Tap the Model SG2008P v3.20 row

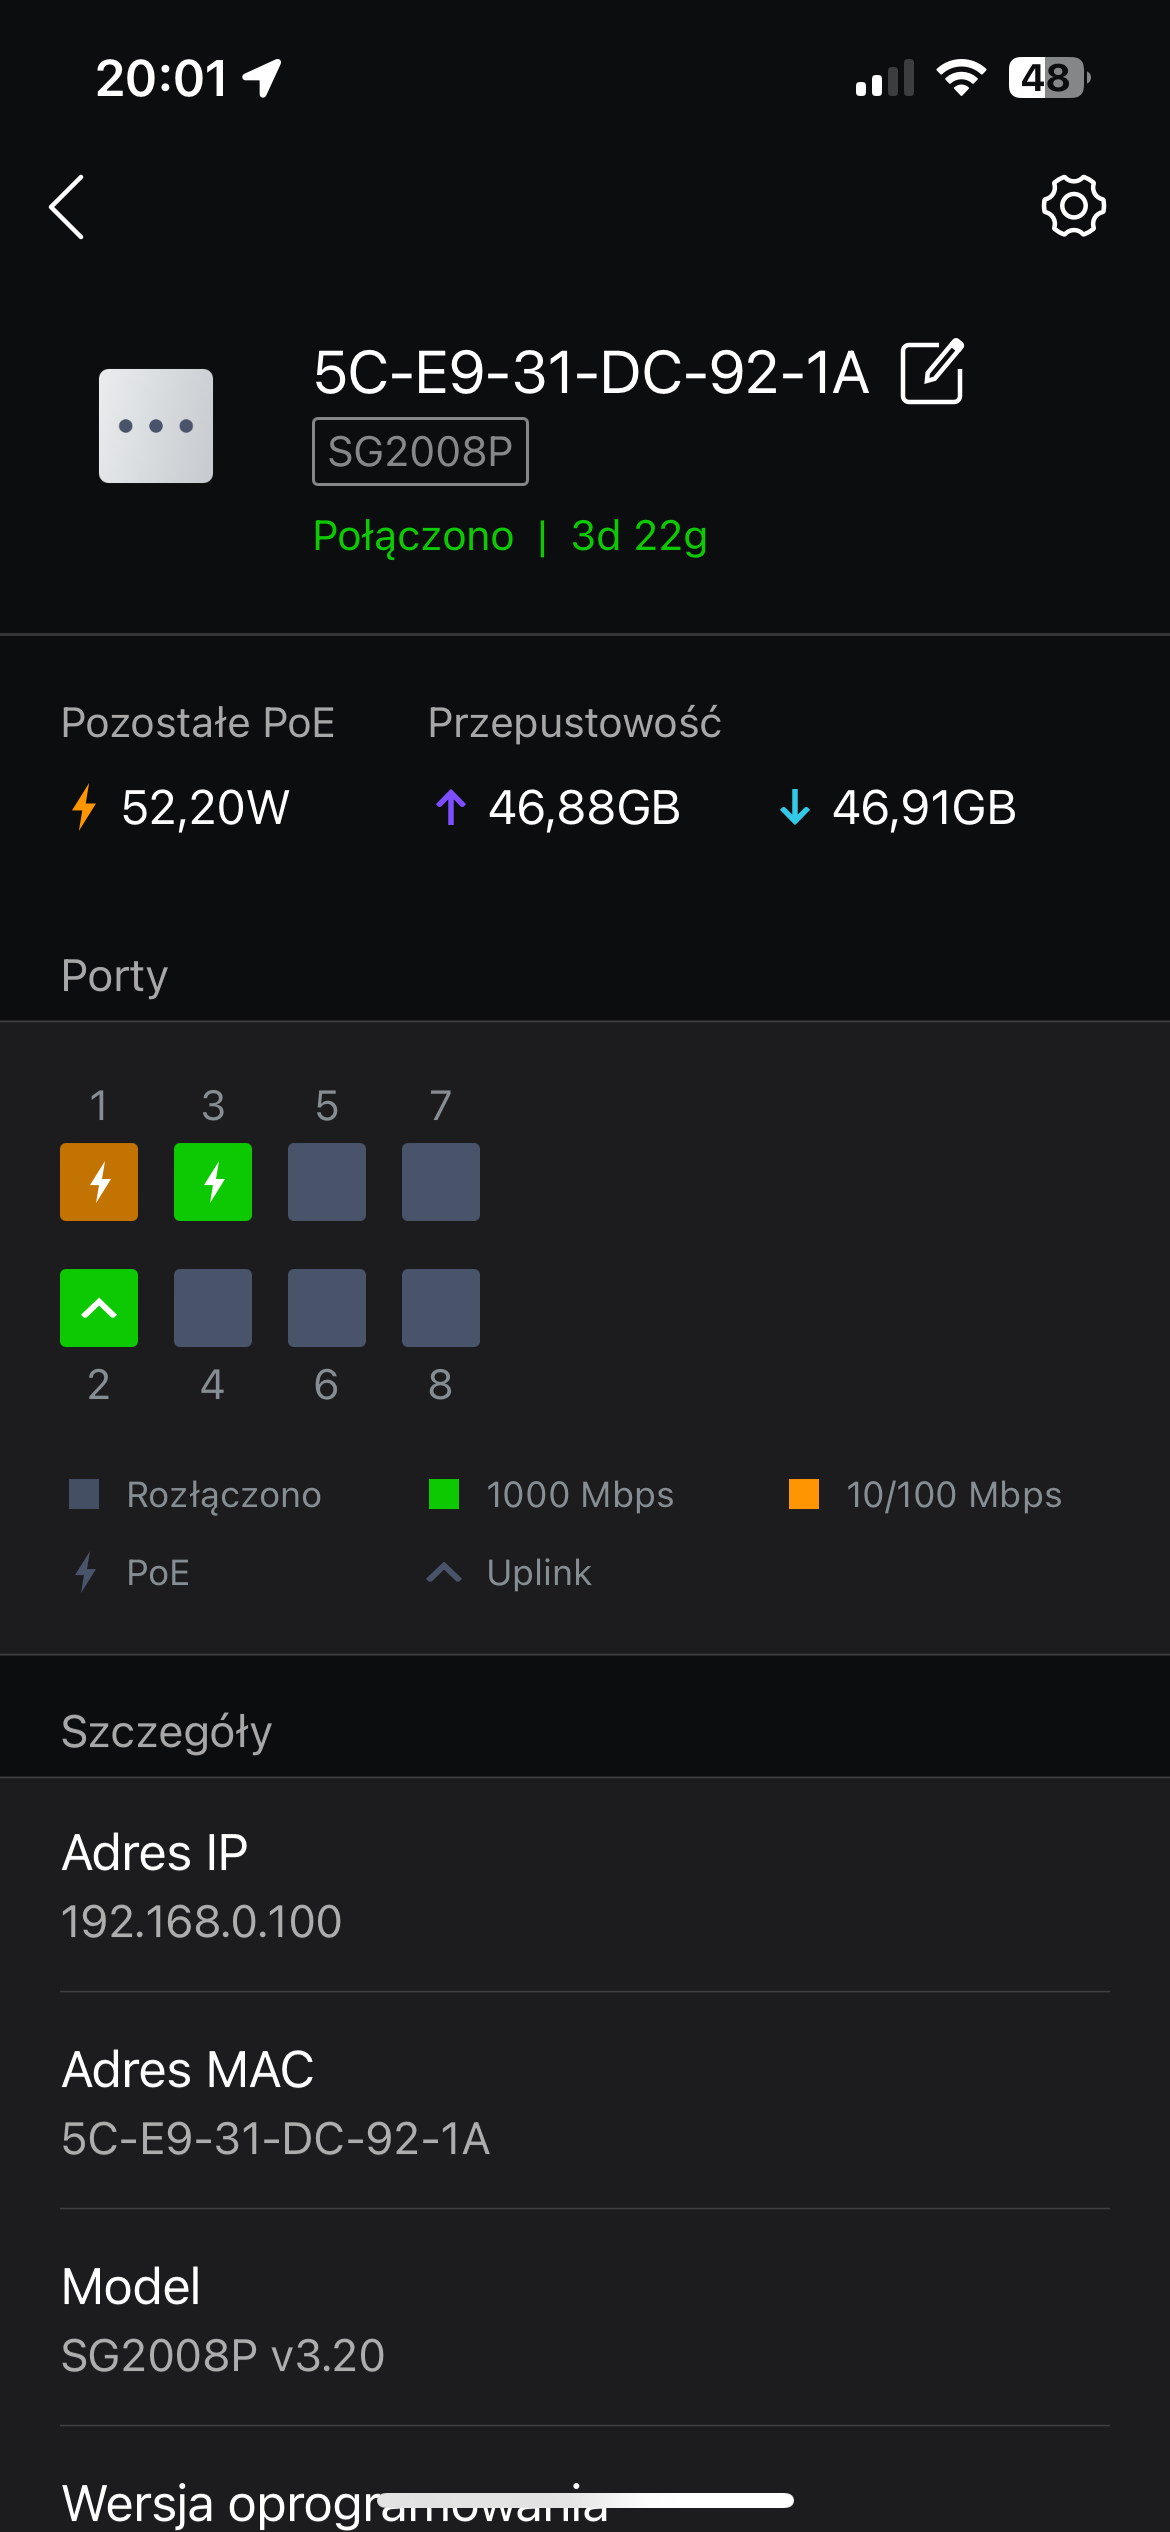point(585,2320)
